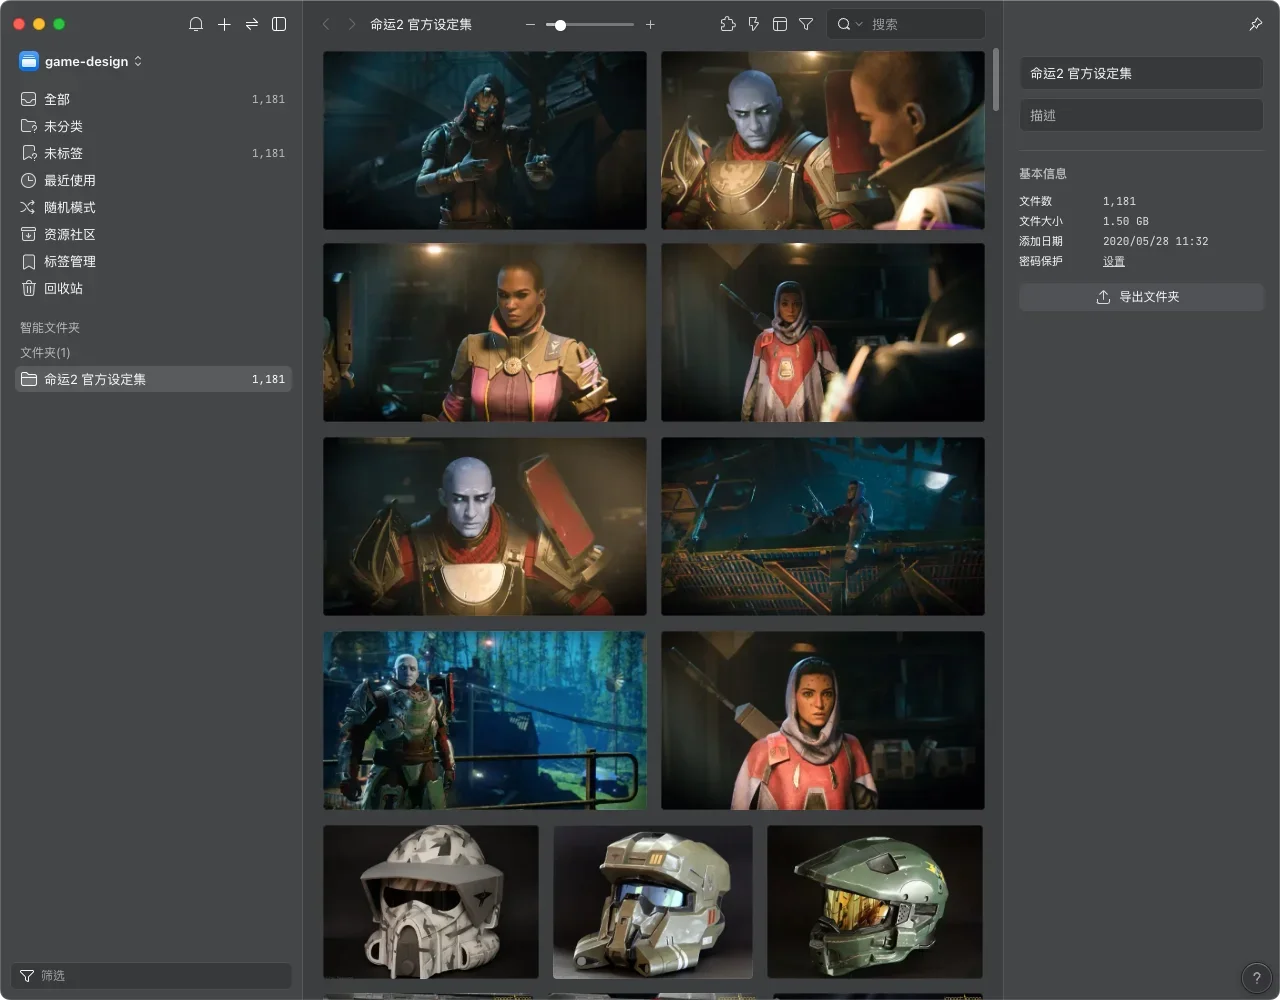Click the 智能文件夹 section header
Image resolution: width=1280 pixels, height=1000 pixels.
click(x=50, y=328)
